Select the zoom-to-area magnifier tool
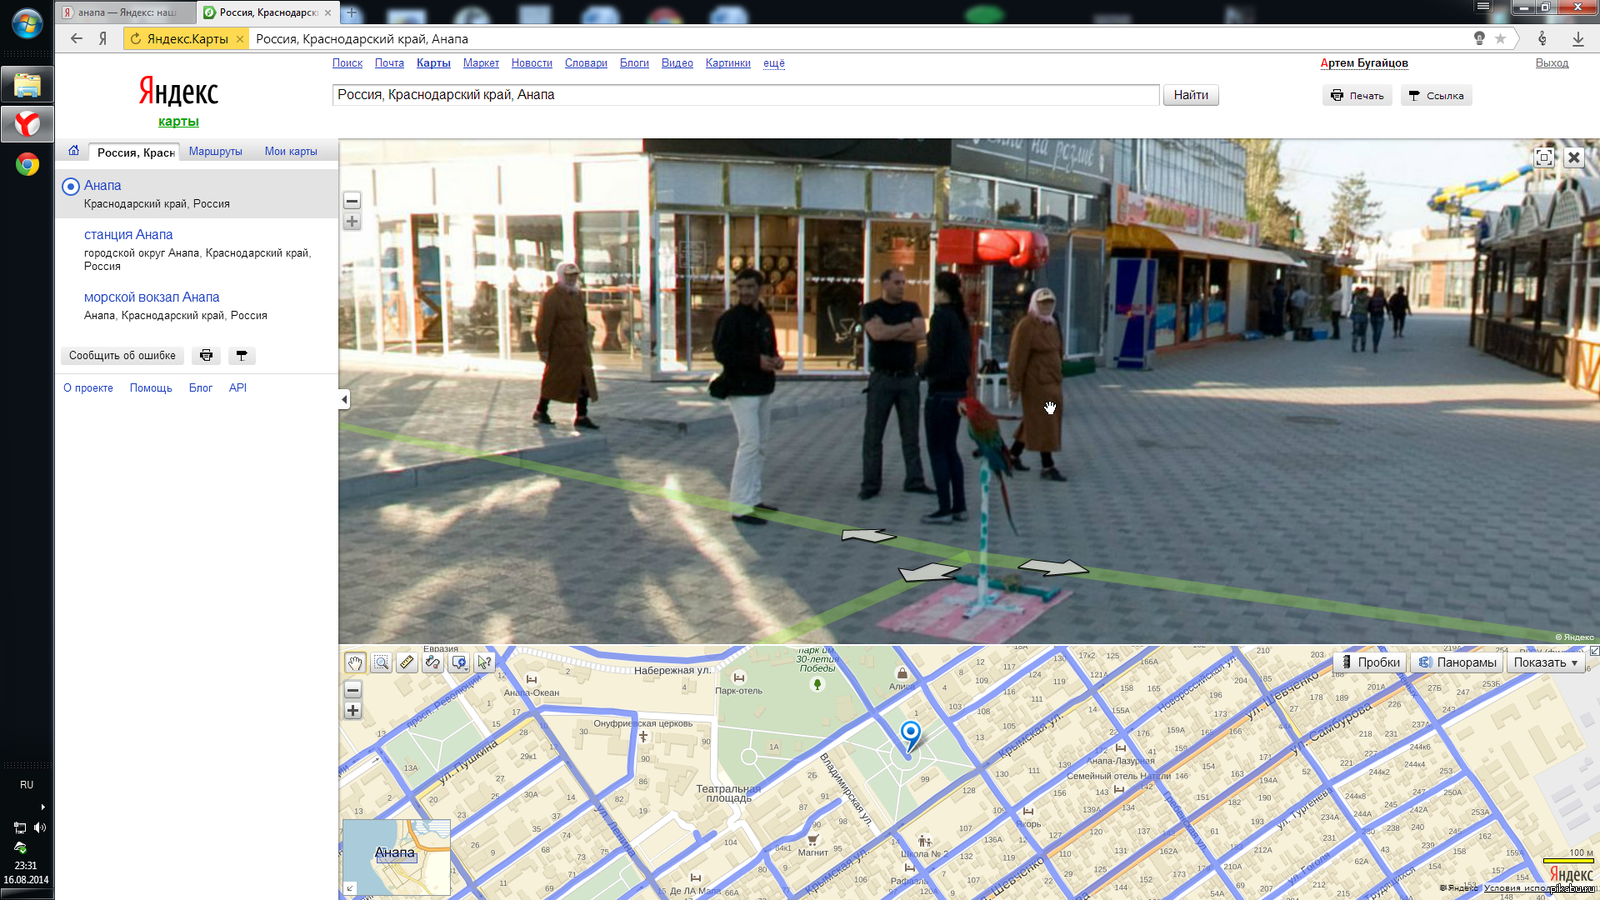The width and height of the screenshot is (1600, 900). coord(381,662)
